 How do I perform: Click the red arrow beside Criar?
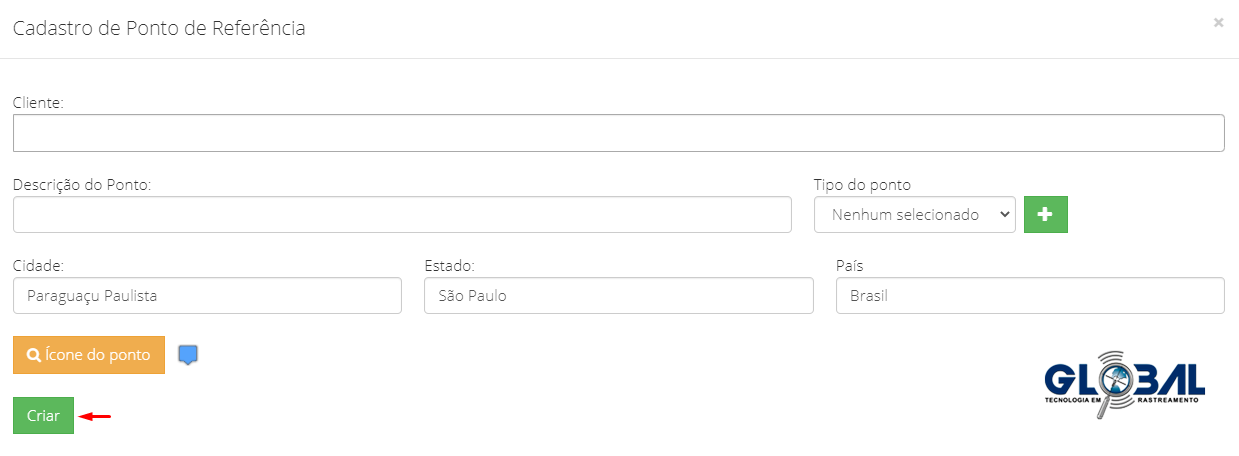[x=95, y=416]
